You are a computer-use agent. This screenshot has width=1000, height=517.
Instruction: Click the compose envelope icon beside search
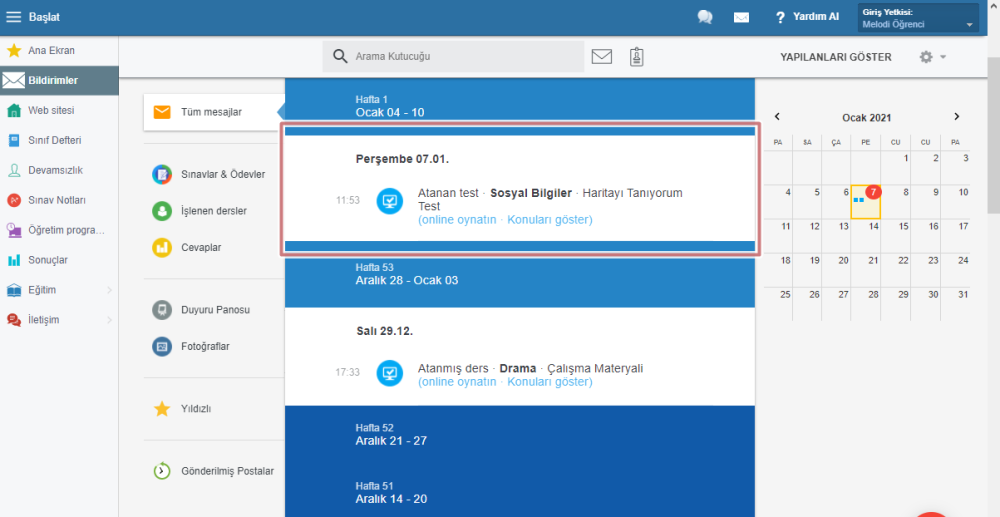[601, 57]
